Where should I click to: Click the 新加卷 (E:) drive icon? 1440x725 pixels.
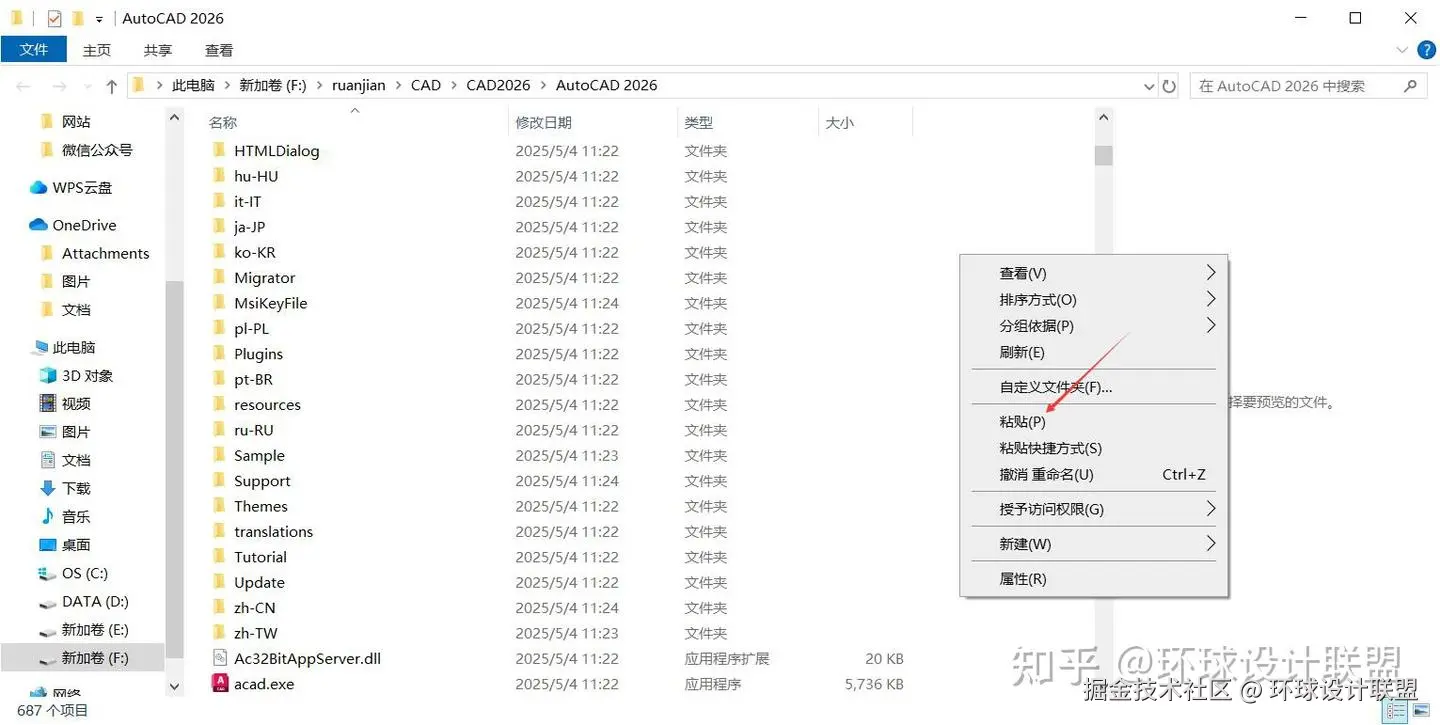tap(47, 630)
